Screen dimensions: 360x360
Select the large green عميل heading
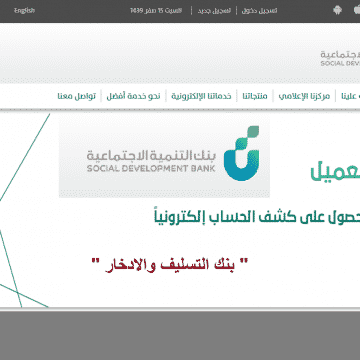click(x=335, y=172)
